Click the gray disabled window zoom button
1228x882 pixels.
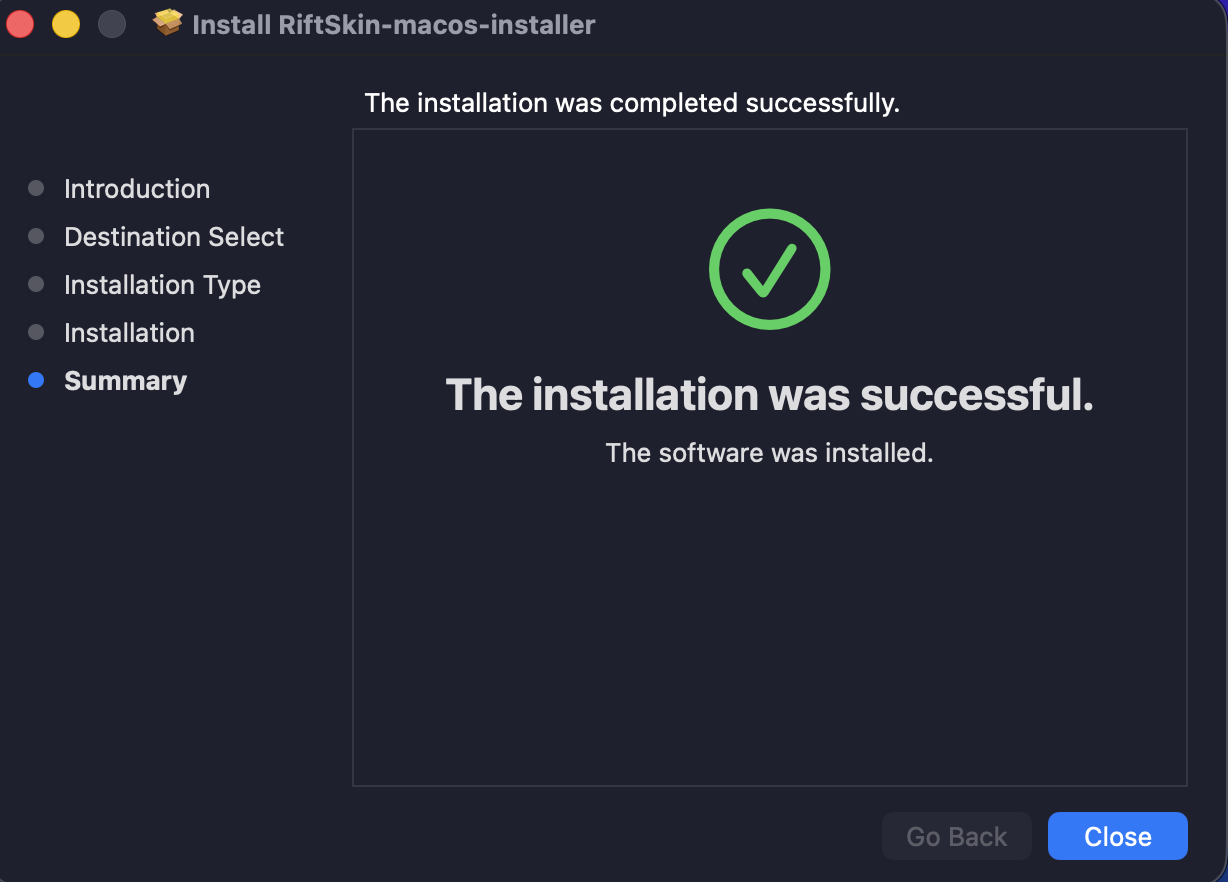pos(112,23)
